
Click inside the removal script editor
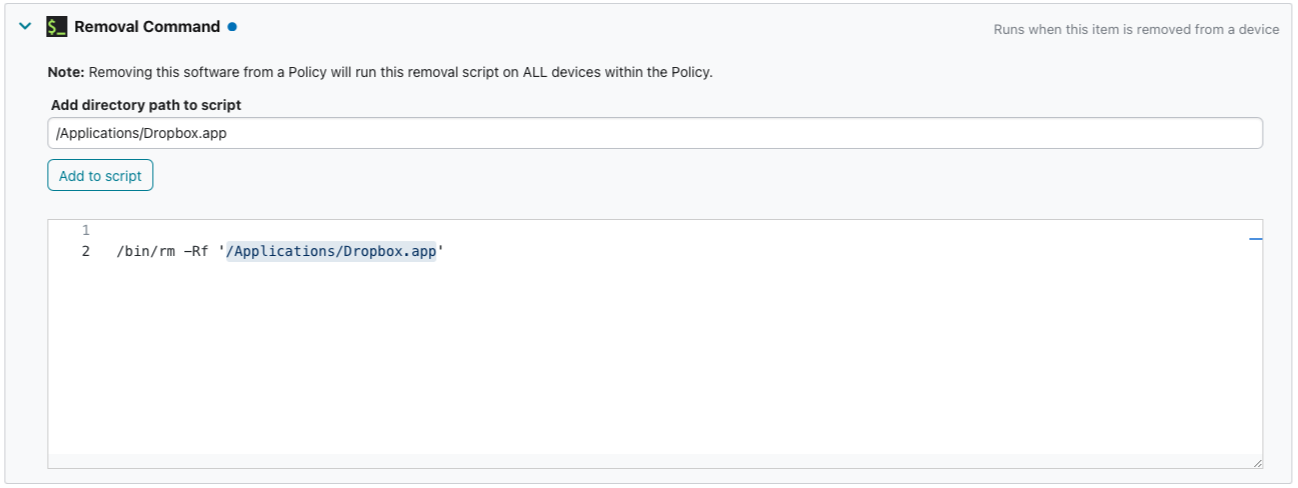pyautogui.click(x=655, y=343)
